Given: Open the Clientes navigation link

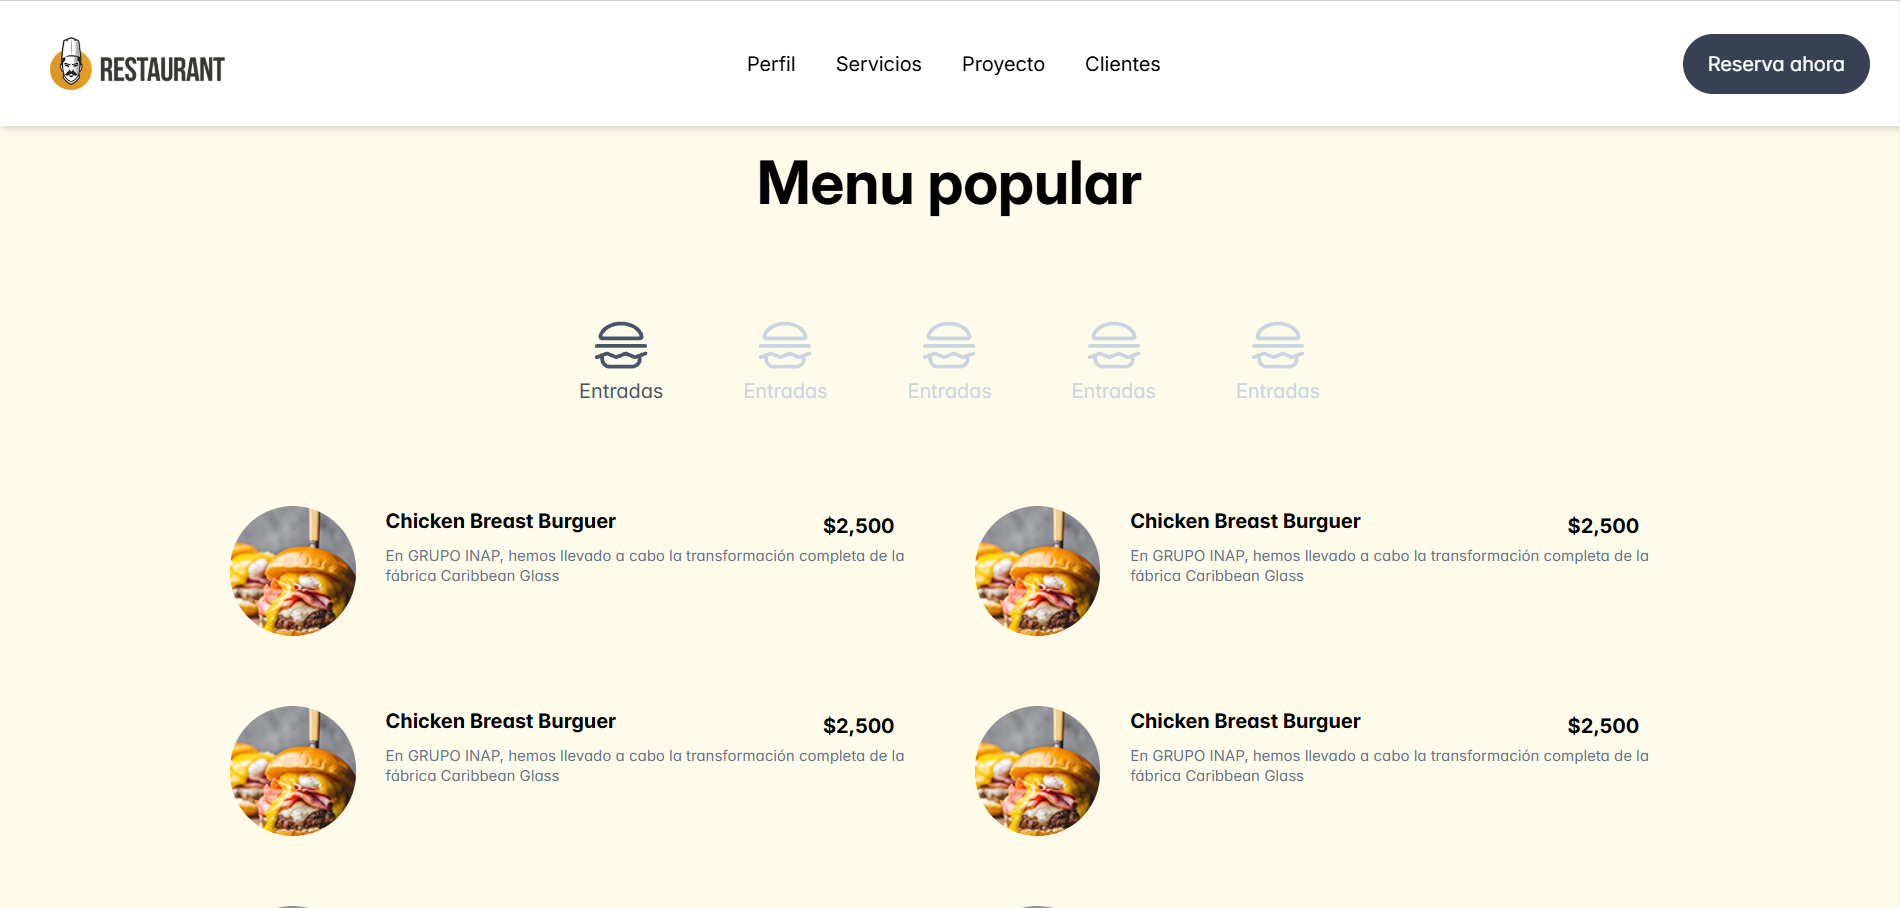Looking at the screenshot, I should coord(1123,64).
